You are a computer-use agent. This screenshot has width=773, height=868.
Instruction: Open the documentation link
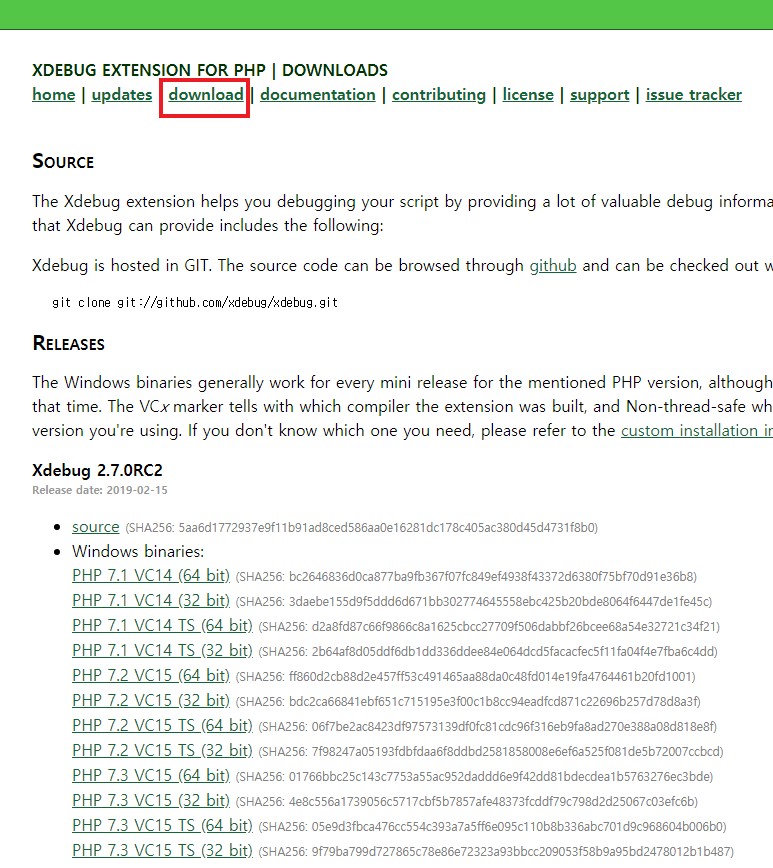pyautogui.click(x=318, y=95)
